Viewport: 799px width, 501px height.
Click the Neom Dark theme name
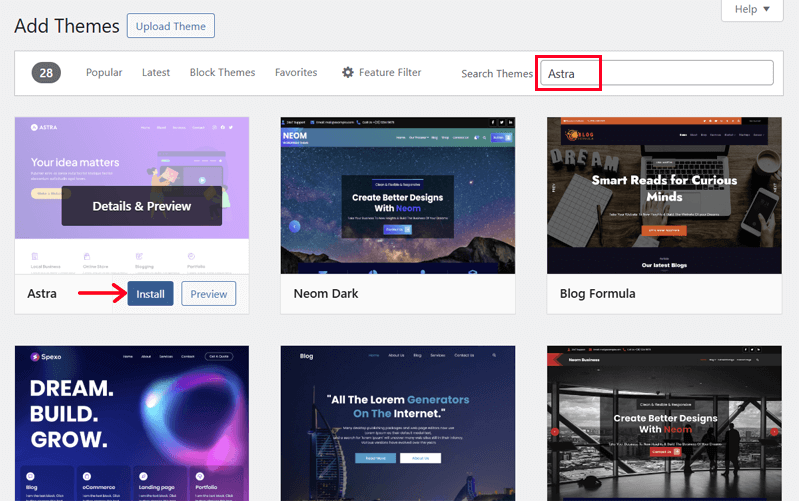pyautogui.click(x=326, y=294)
